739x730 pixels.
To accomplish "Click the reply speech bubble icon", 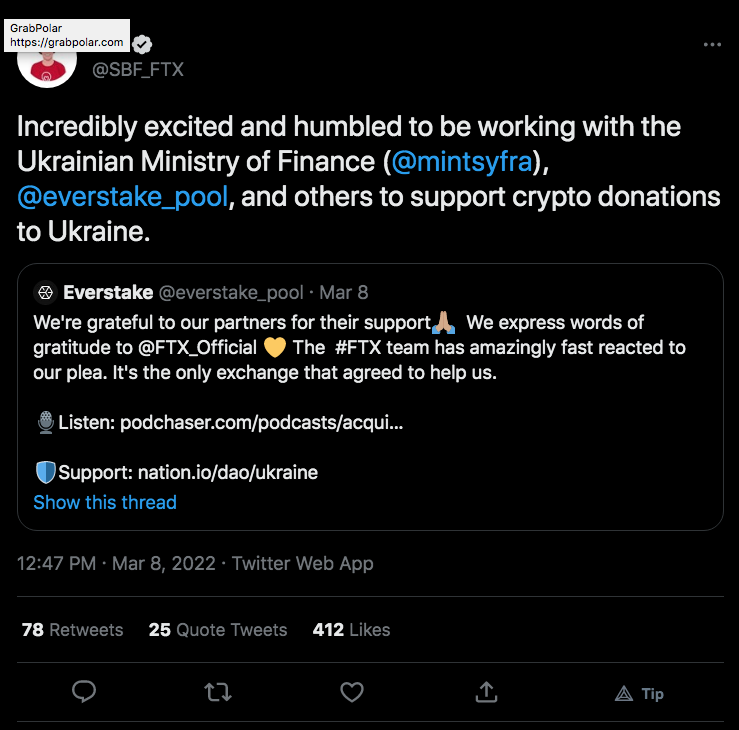I will point(84,692).
